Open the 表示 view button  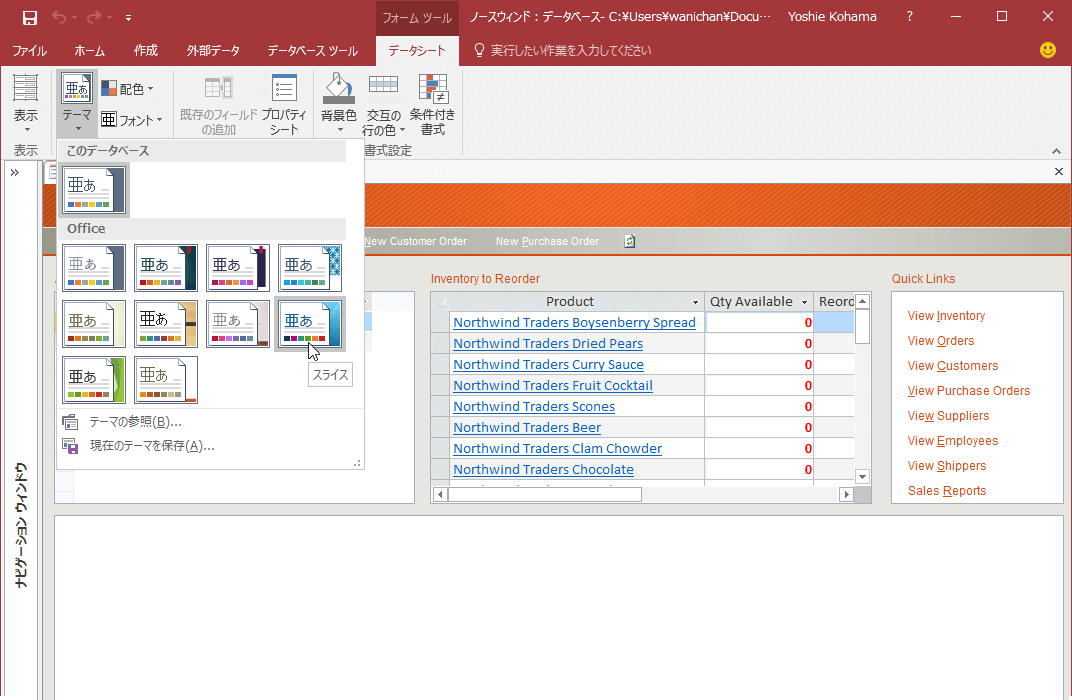26,103
